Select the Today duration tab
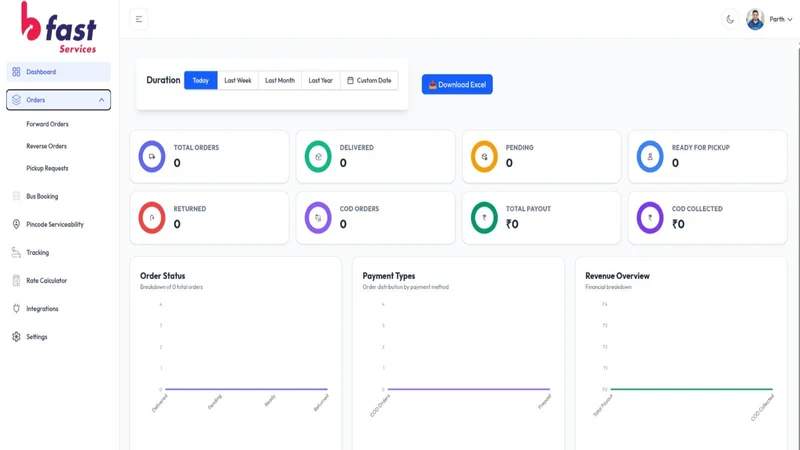 [x=201, y=81]
